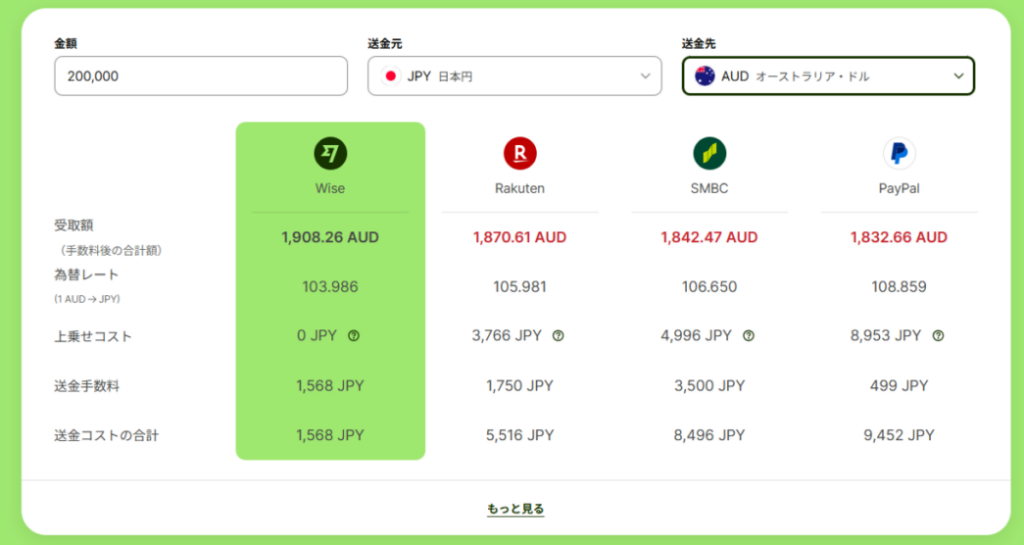The image size is (1024, 545).
Task: Open the JPY source currency dropdown
Action: (x=514, y=76)
